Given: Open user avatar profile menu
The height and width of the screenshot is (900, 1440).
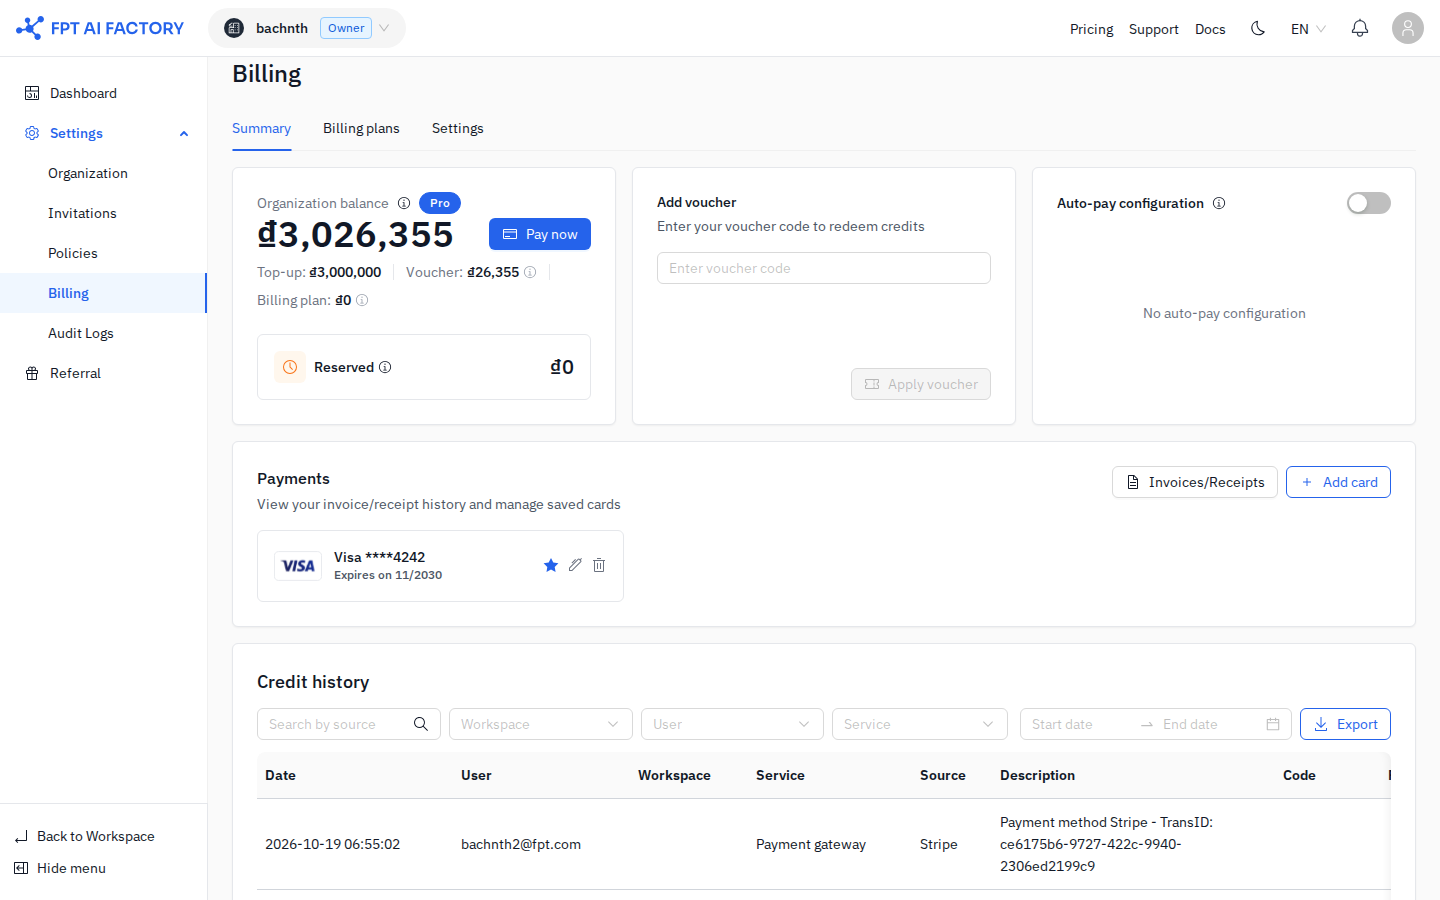Looking at the screenshot, I should tap(1408, 28).
